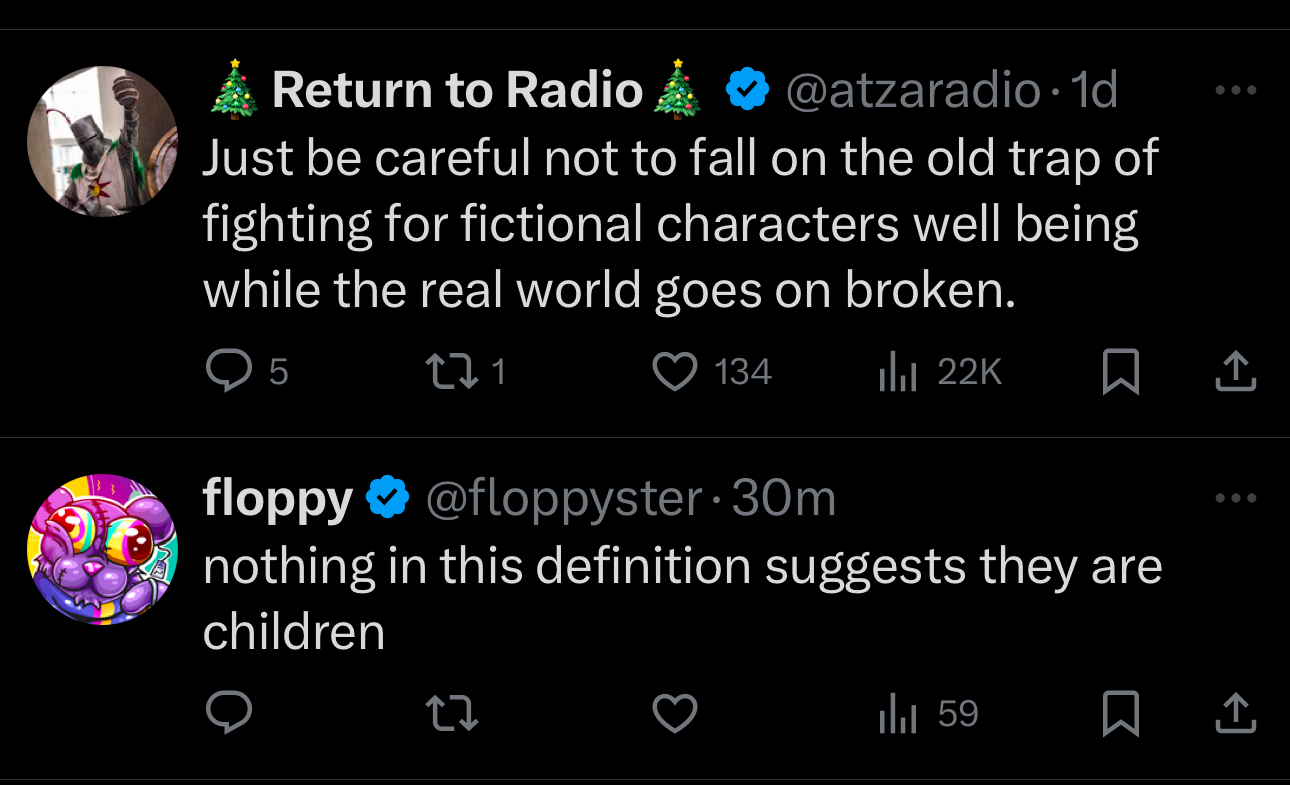The width and height of the screenshot is (1290, 785).
Task: Visit the @atzaradio handle
Action: [x=914, y=91]
